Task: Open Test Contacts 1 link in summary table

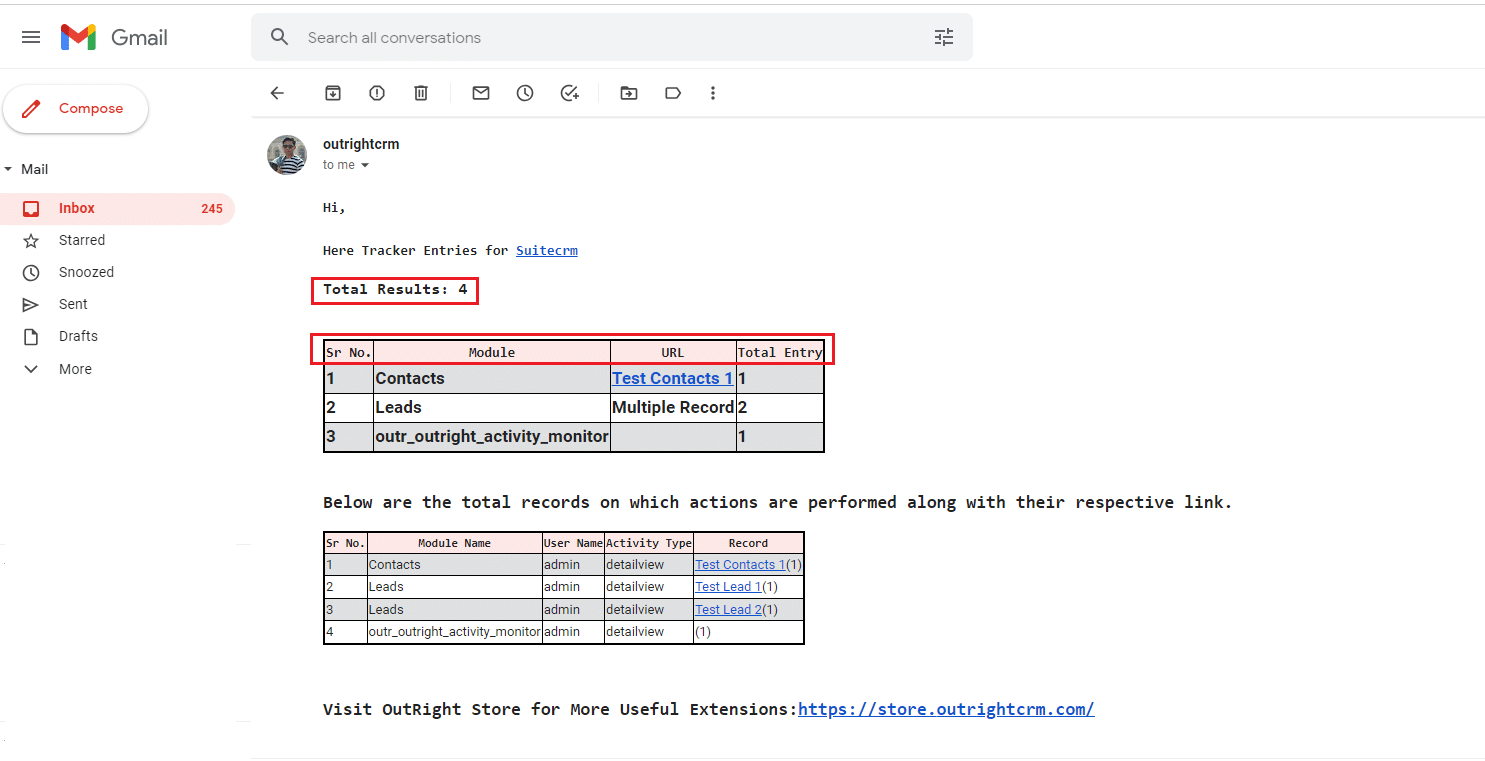Action: click(672, 378)
